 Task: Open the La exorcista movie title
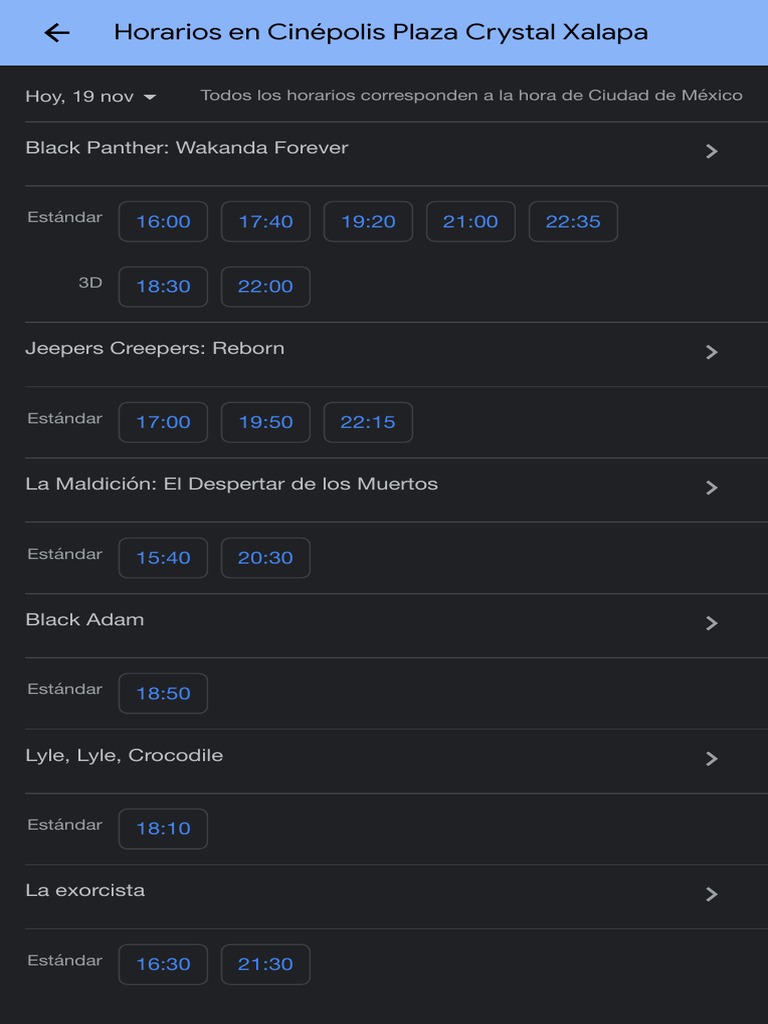(x=85, y=891)
